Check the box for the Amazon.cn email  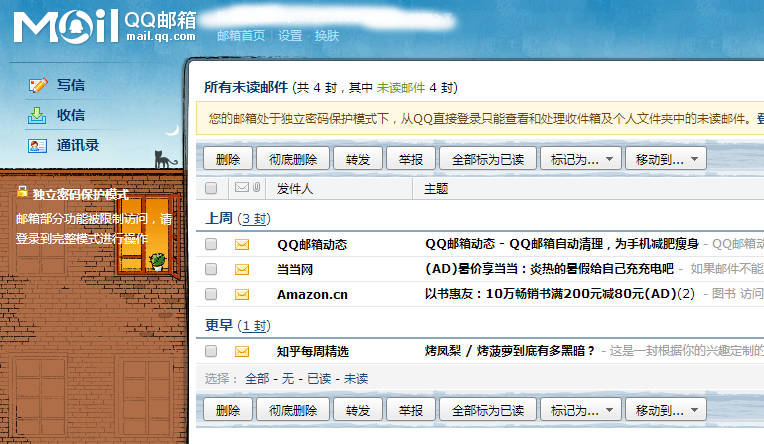click(211, 294)
